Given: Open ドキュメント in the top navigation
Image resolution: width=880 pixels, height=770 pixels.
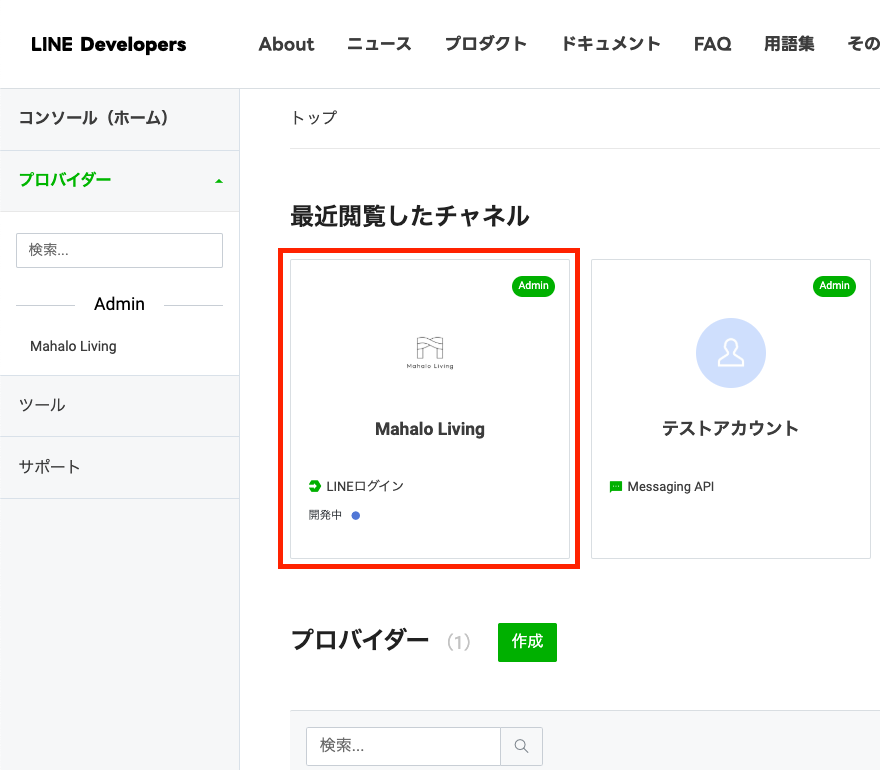Looking at the screenshot, I should point(611,44).
